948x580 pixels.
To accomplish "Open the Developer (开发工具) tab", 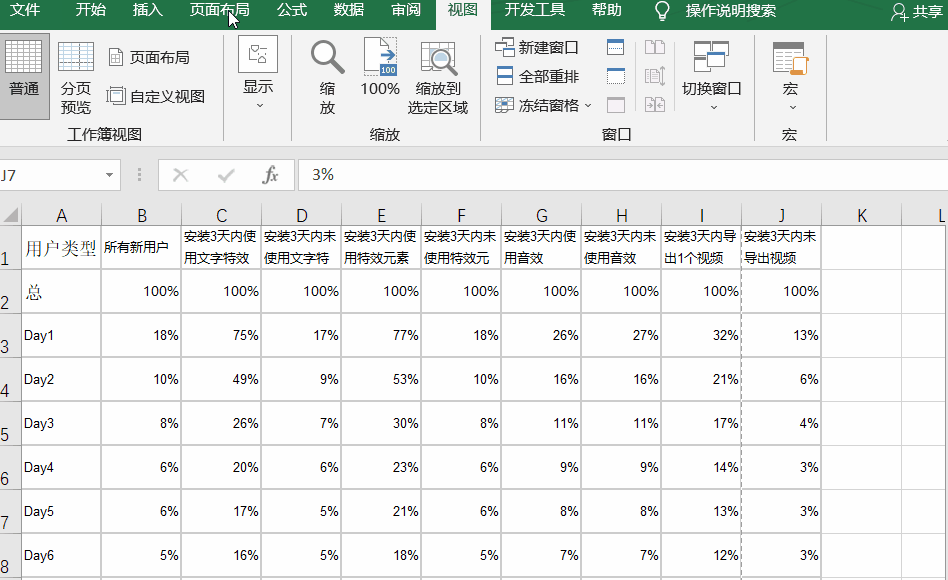I will 534,10.
